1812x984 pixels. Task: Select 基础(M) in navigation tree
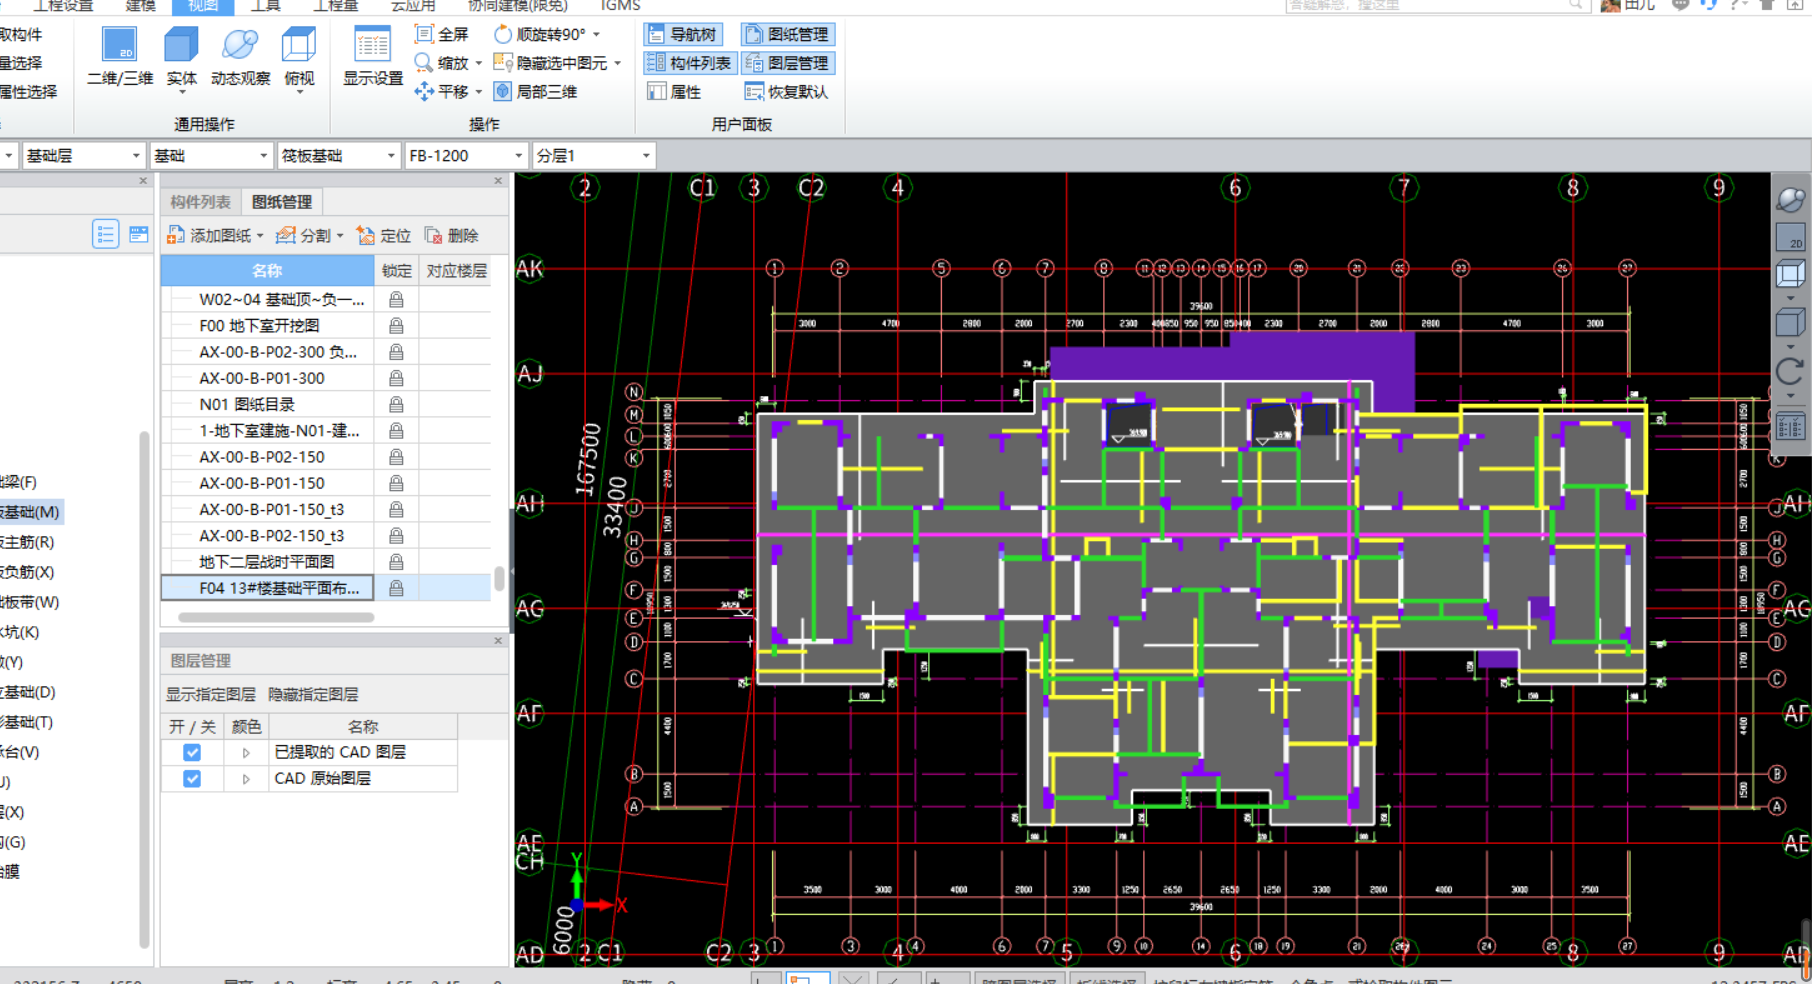pyautogui.click(x=30, y=512)
